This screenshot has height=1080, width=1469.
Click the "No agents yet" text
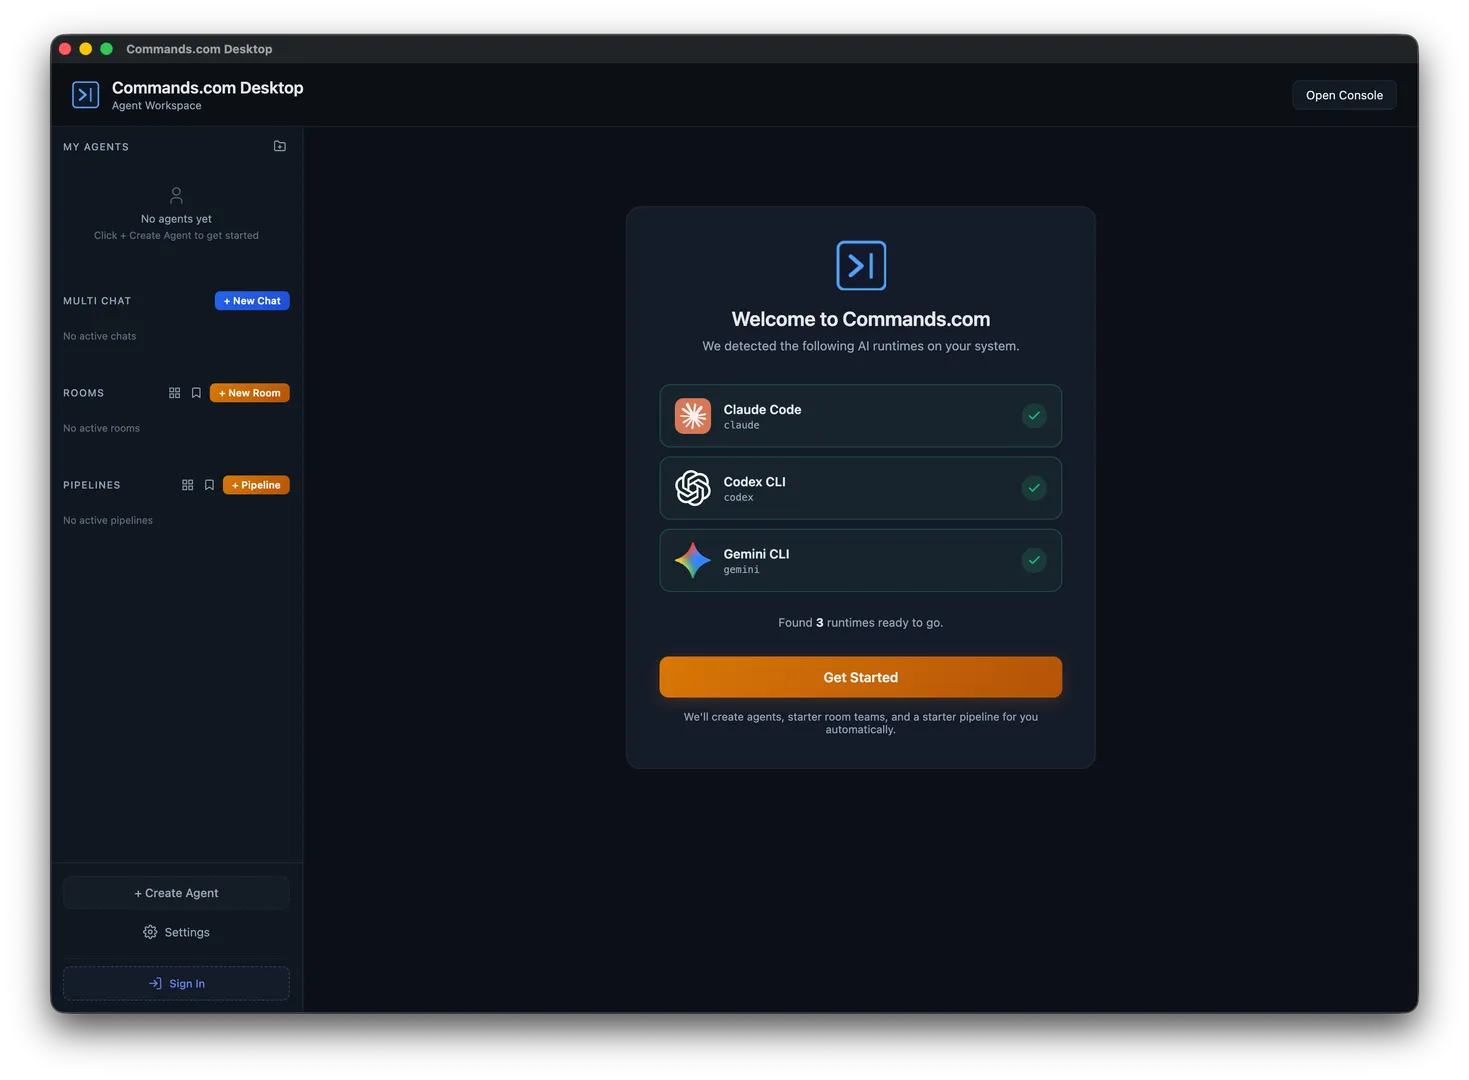click(176, 219)
